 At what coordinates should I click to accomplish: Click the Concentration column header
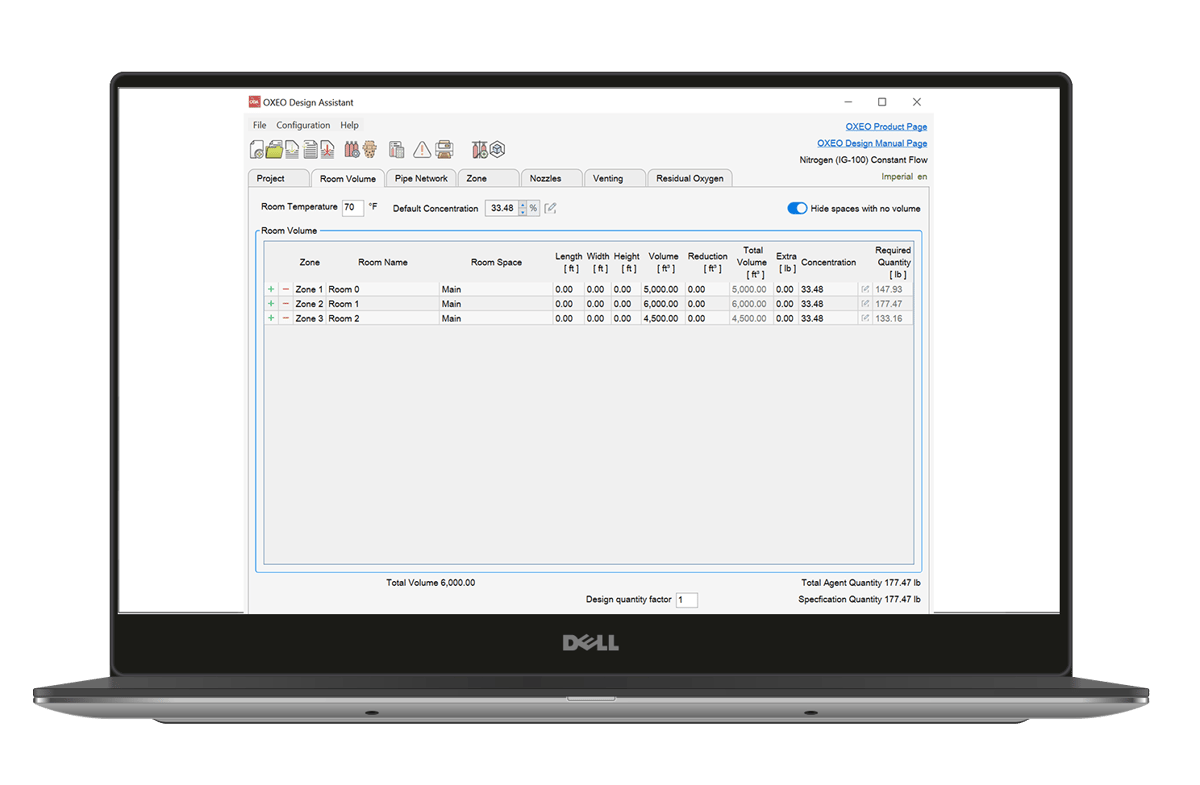[828, 262]
